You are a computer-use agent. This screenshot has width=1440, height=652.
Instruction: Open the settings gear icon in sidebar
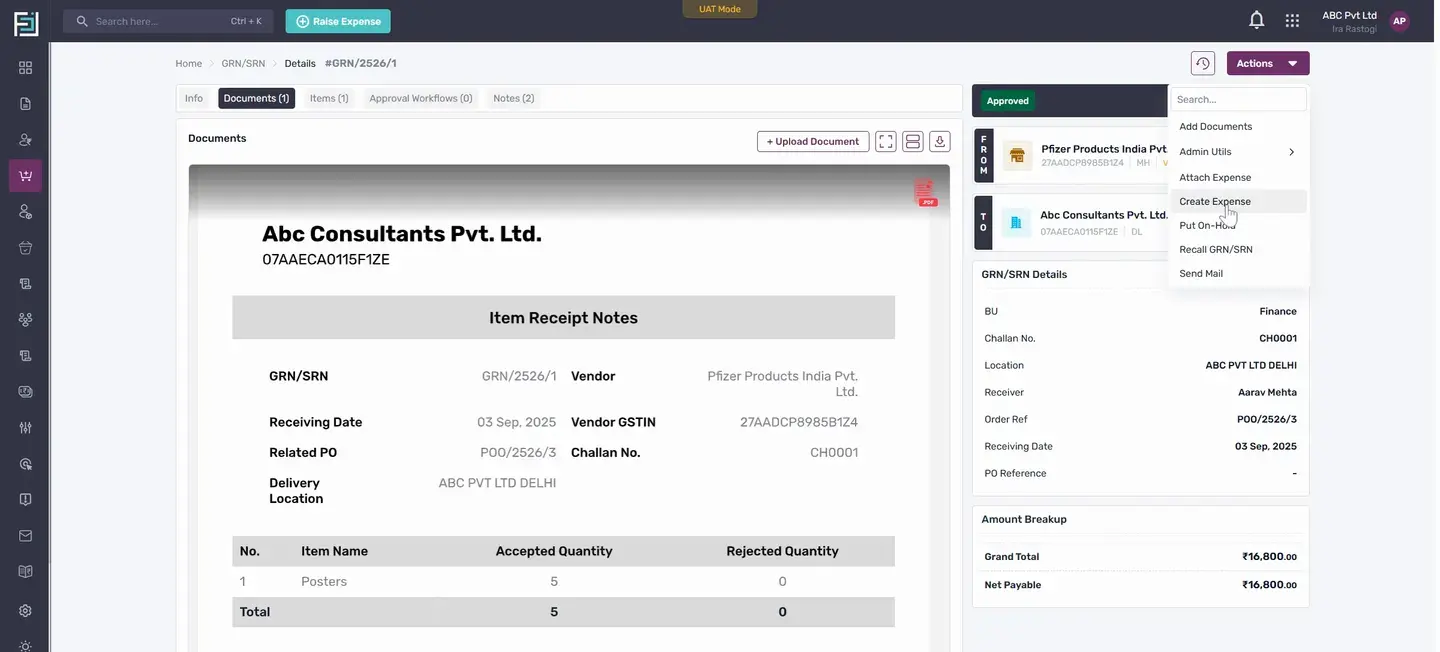coord(25,611)
